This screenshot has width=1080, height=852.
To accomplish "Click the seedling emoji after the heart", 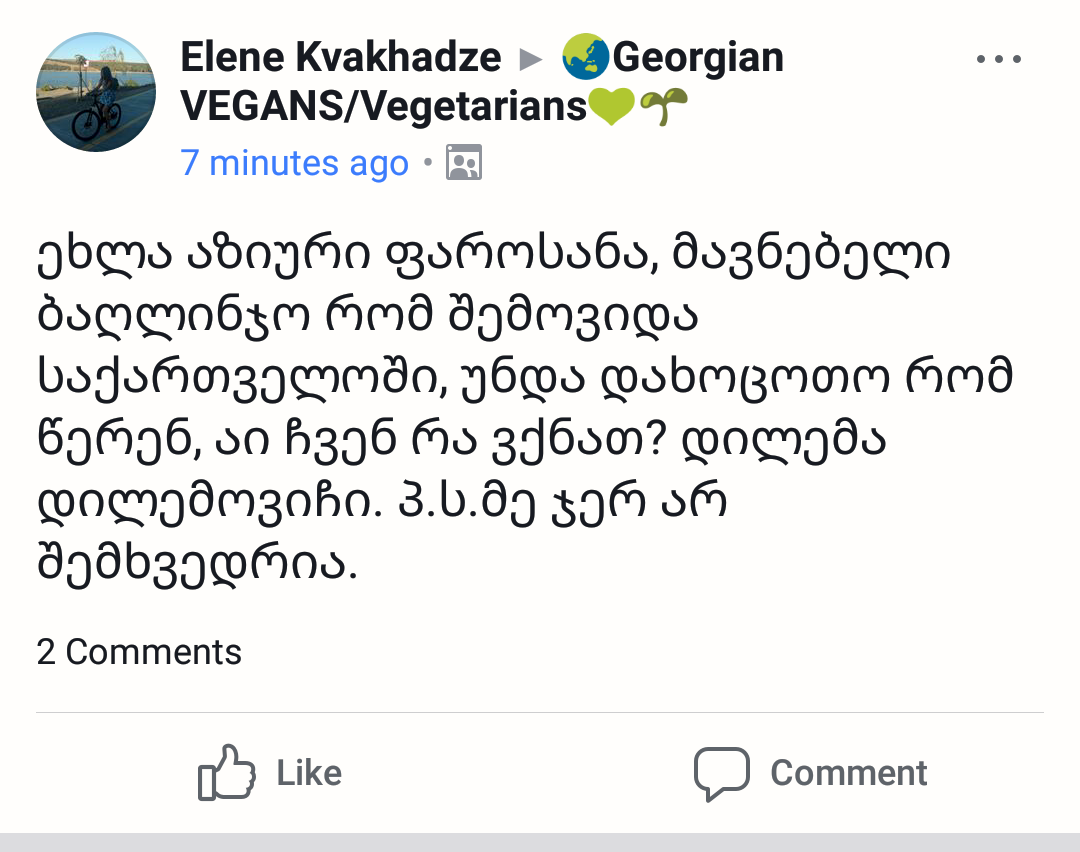I will pyautogui.click(x=663, y=107).
